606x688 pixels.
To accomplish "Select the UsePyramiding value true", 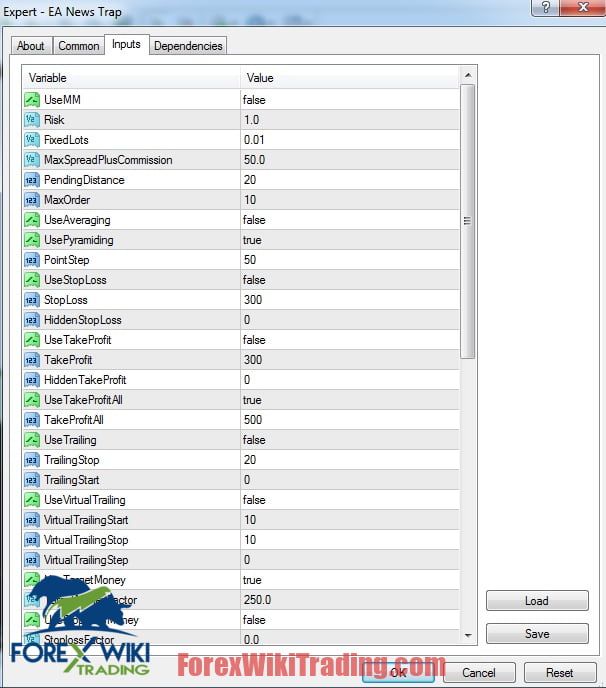I will pos(252,240).
